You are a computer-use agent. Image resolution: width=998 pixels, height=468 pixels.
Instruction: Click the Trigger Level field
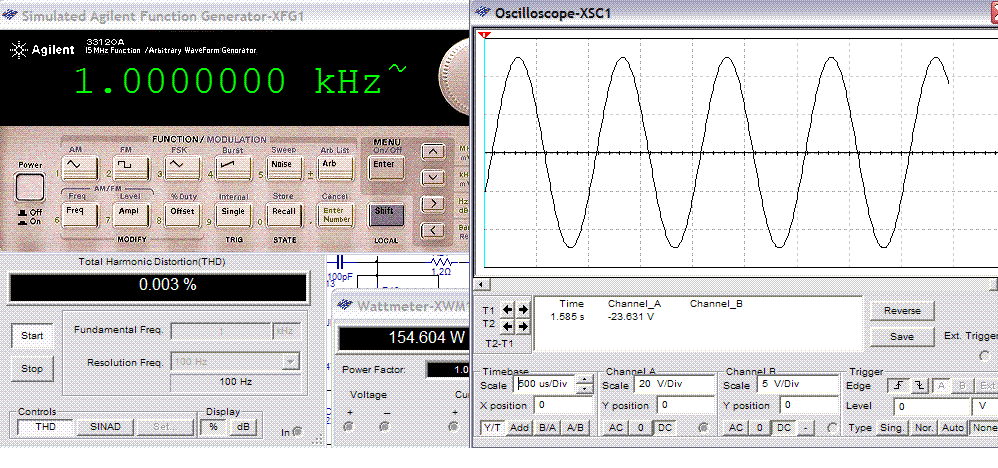[x=931, y=406]
